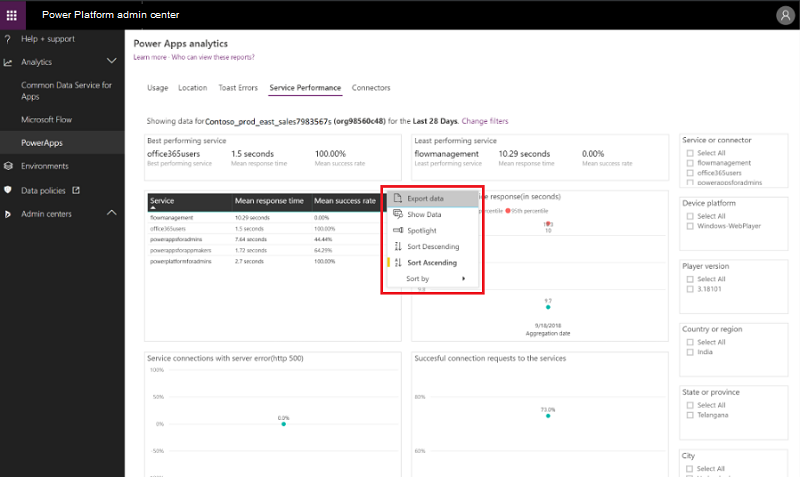Check the flowmanagement service checkbox

point(691,163)
